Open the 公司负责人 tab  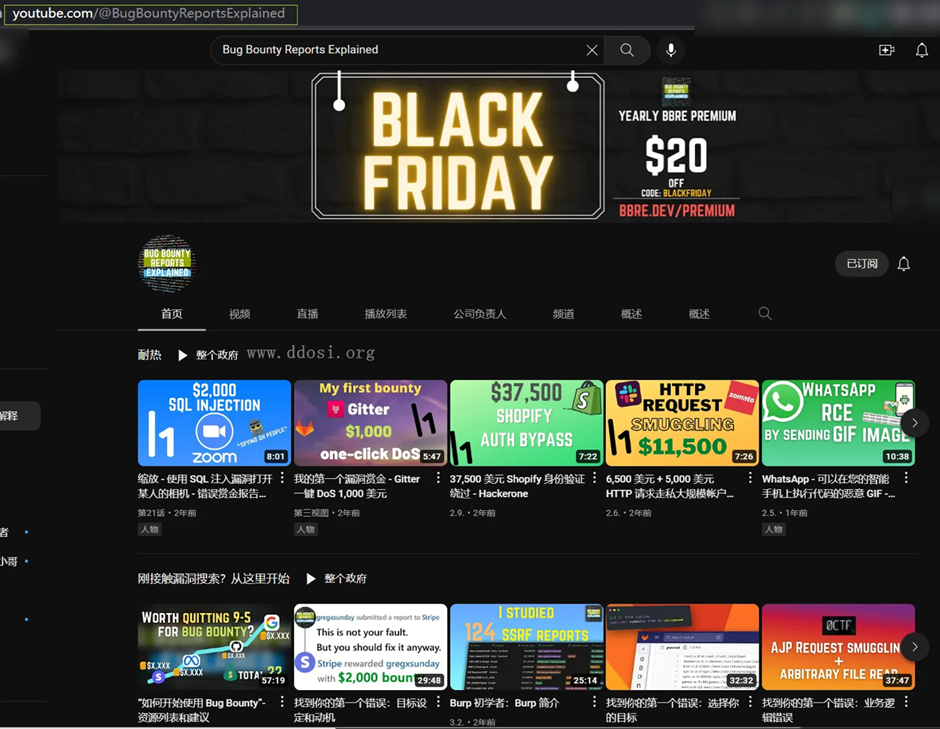coord(480,314)
